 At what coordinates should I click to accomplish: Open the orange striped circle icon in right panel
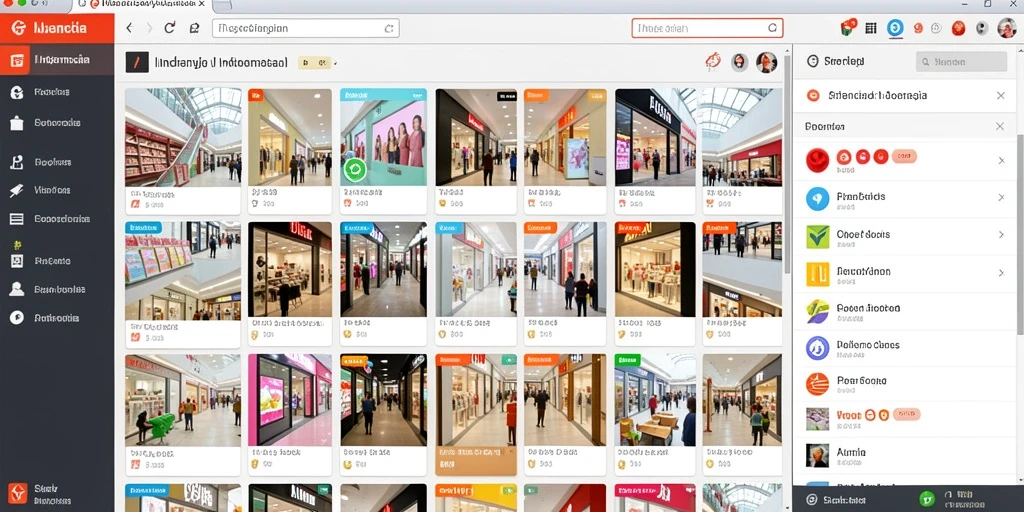point(818,385)
